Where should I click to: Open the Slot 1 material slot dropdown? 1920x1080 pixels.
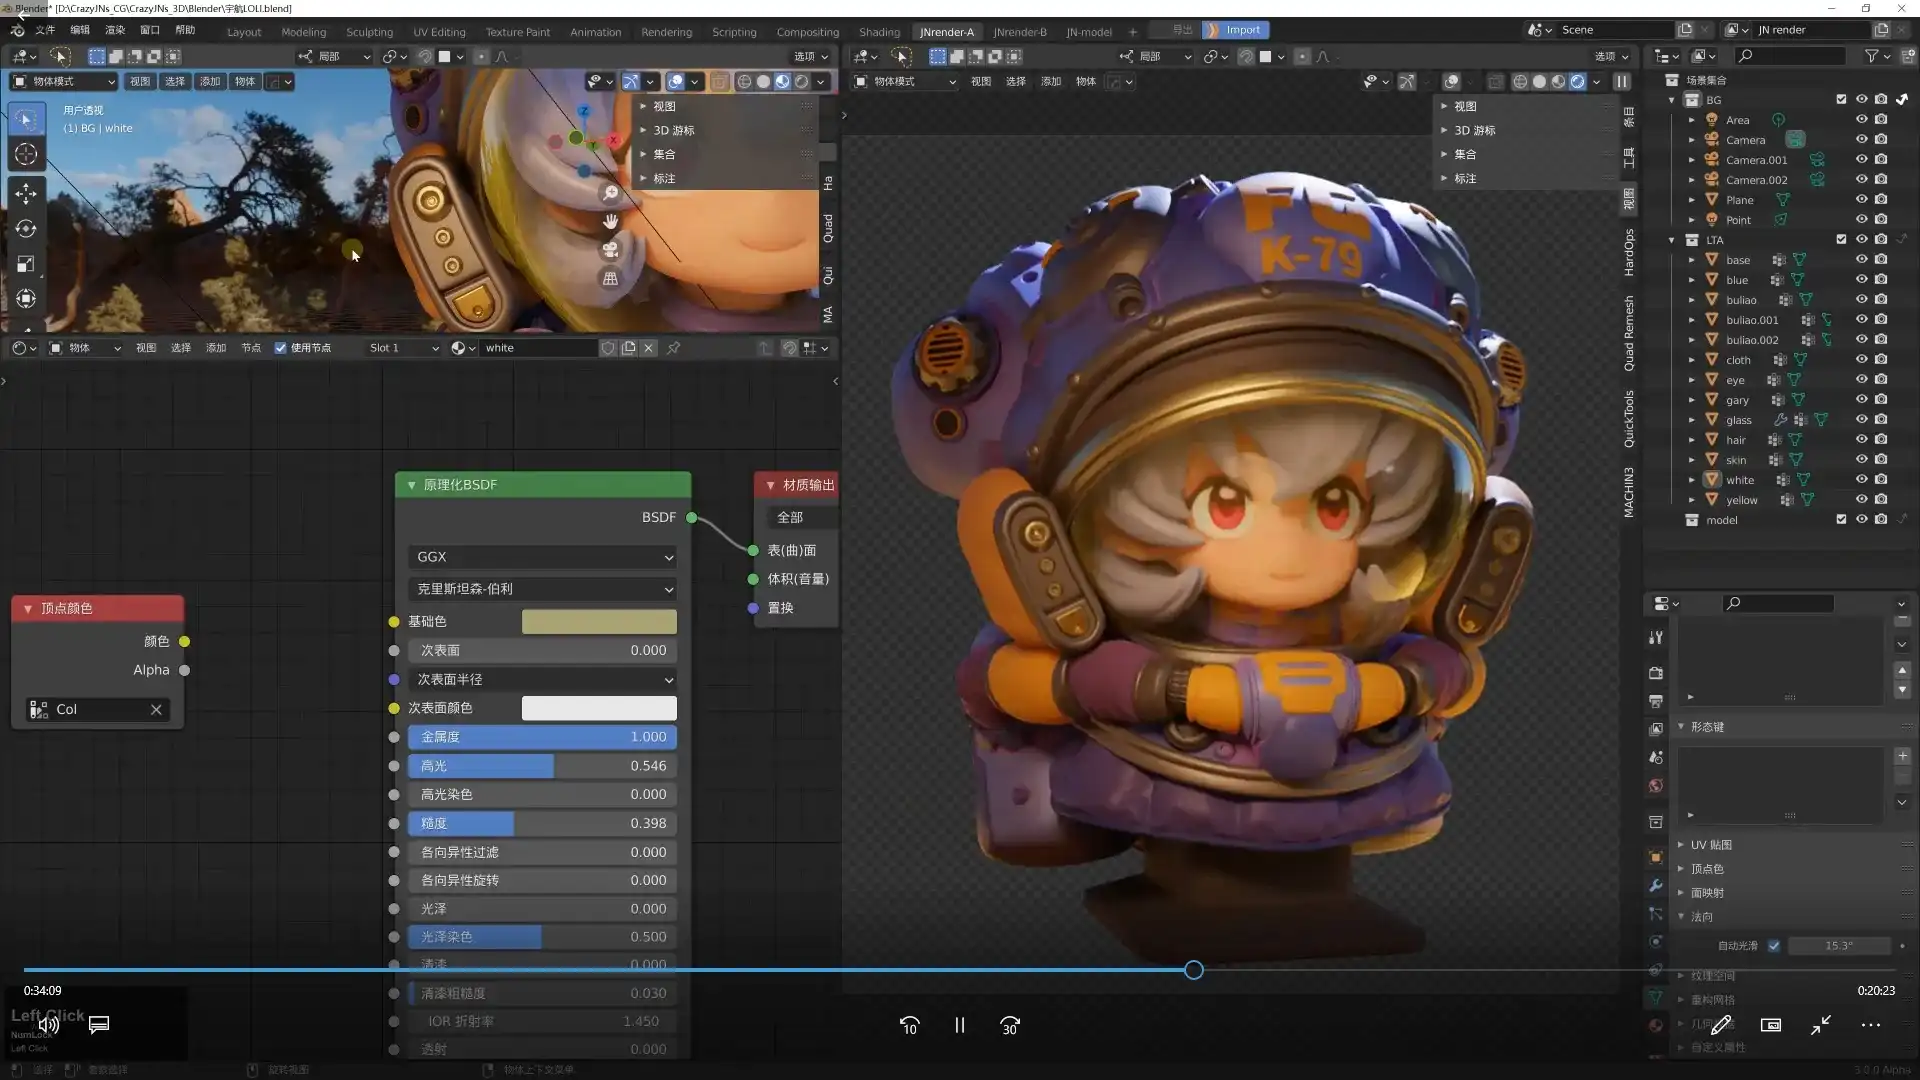pyautogui.click(x=403, y=348)
